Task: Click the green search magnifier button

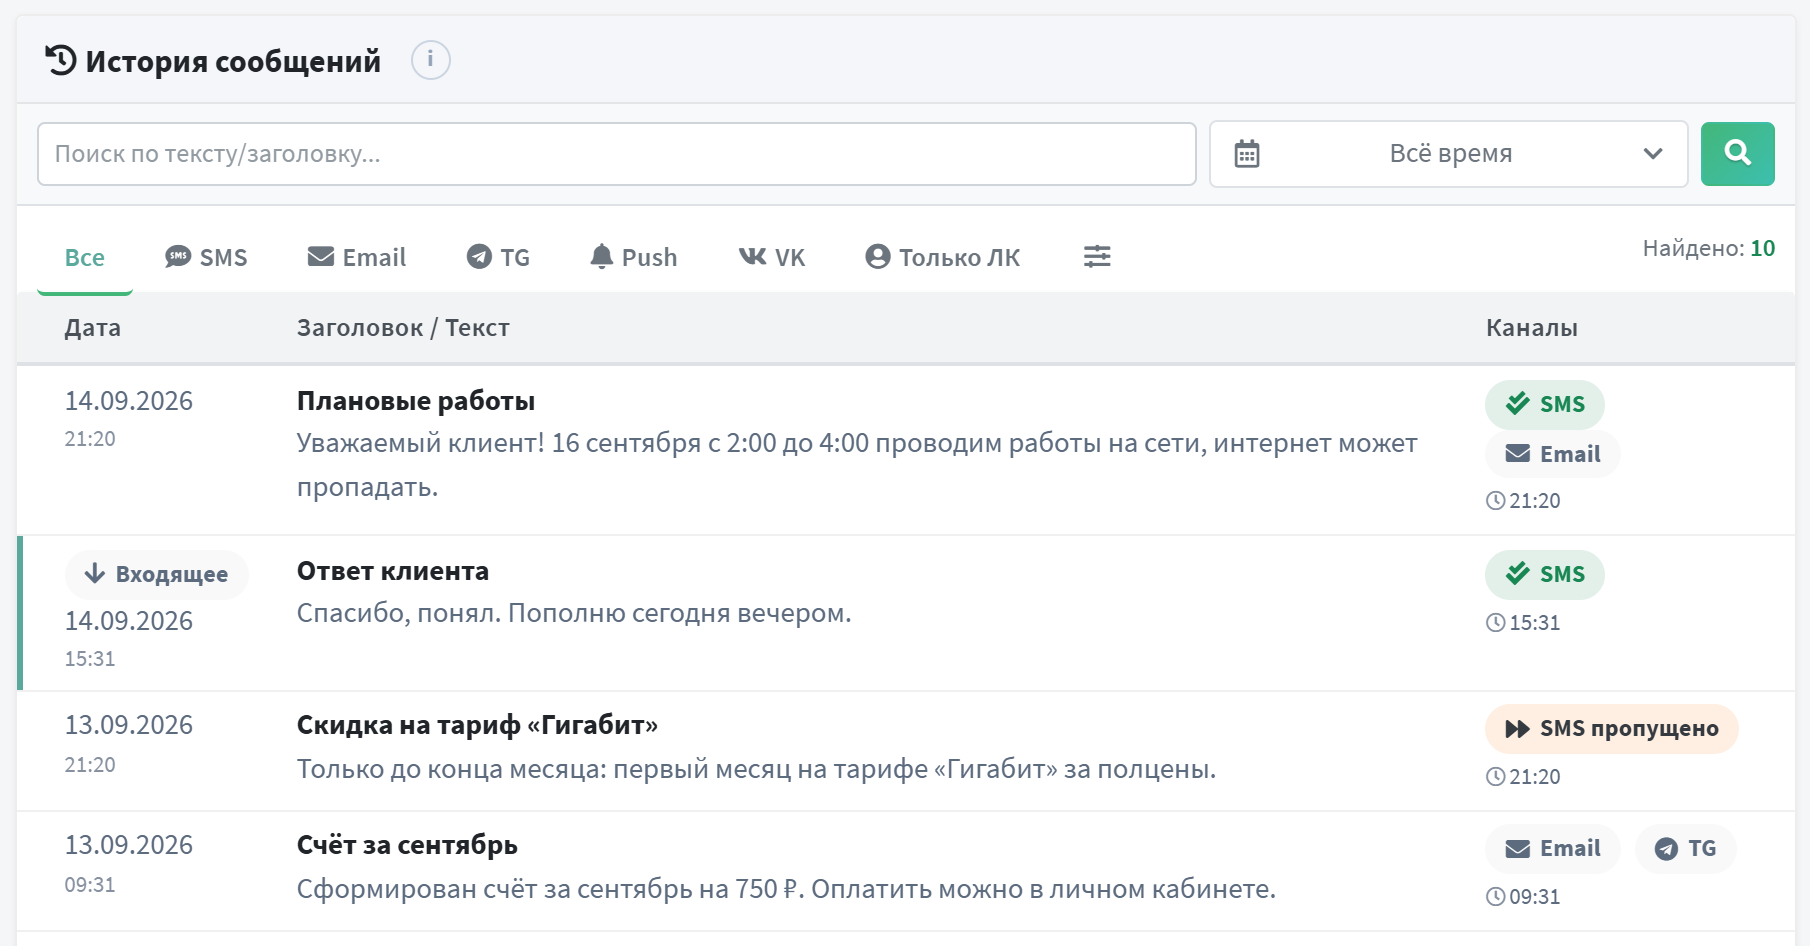Action: (1738, 154)
